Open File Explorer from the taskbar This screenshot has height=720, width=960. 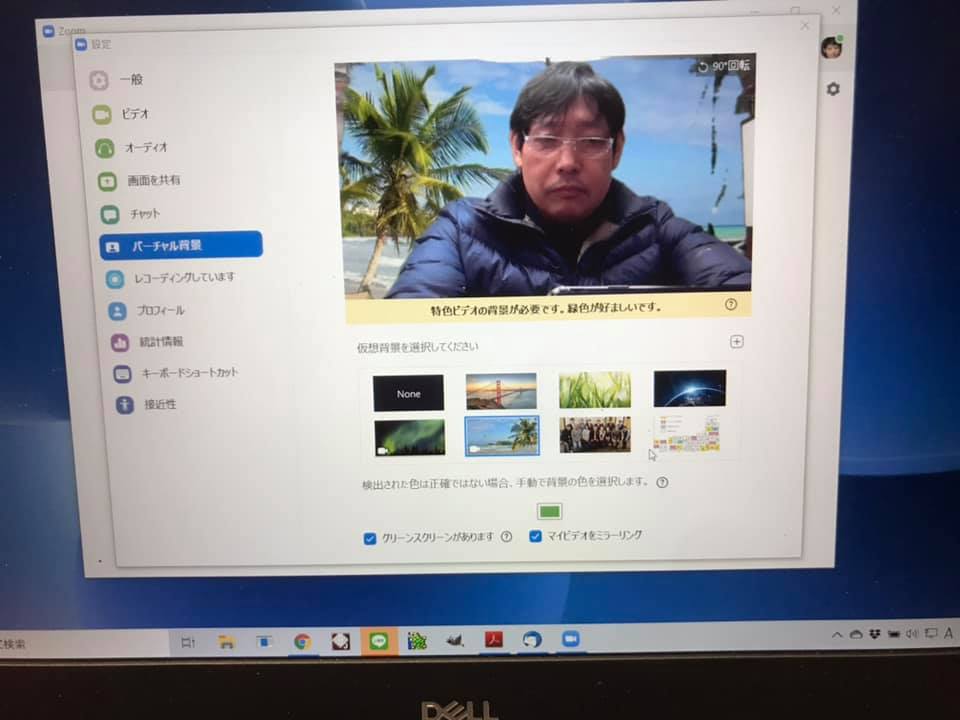tap(227, 642)
